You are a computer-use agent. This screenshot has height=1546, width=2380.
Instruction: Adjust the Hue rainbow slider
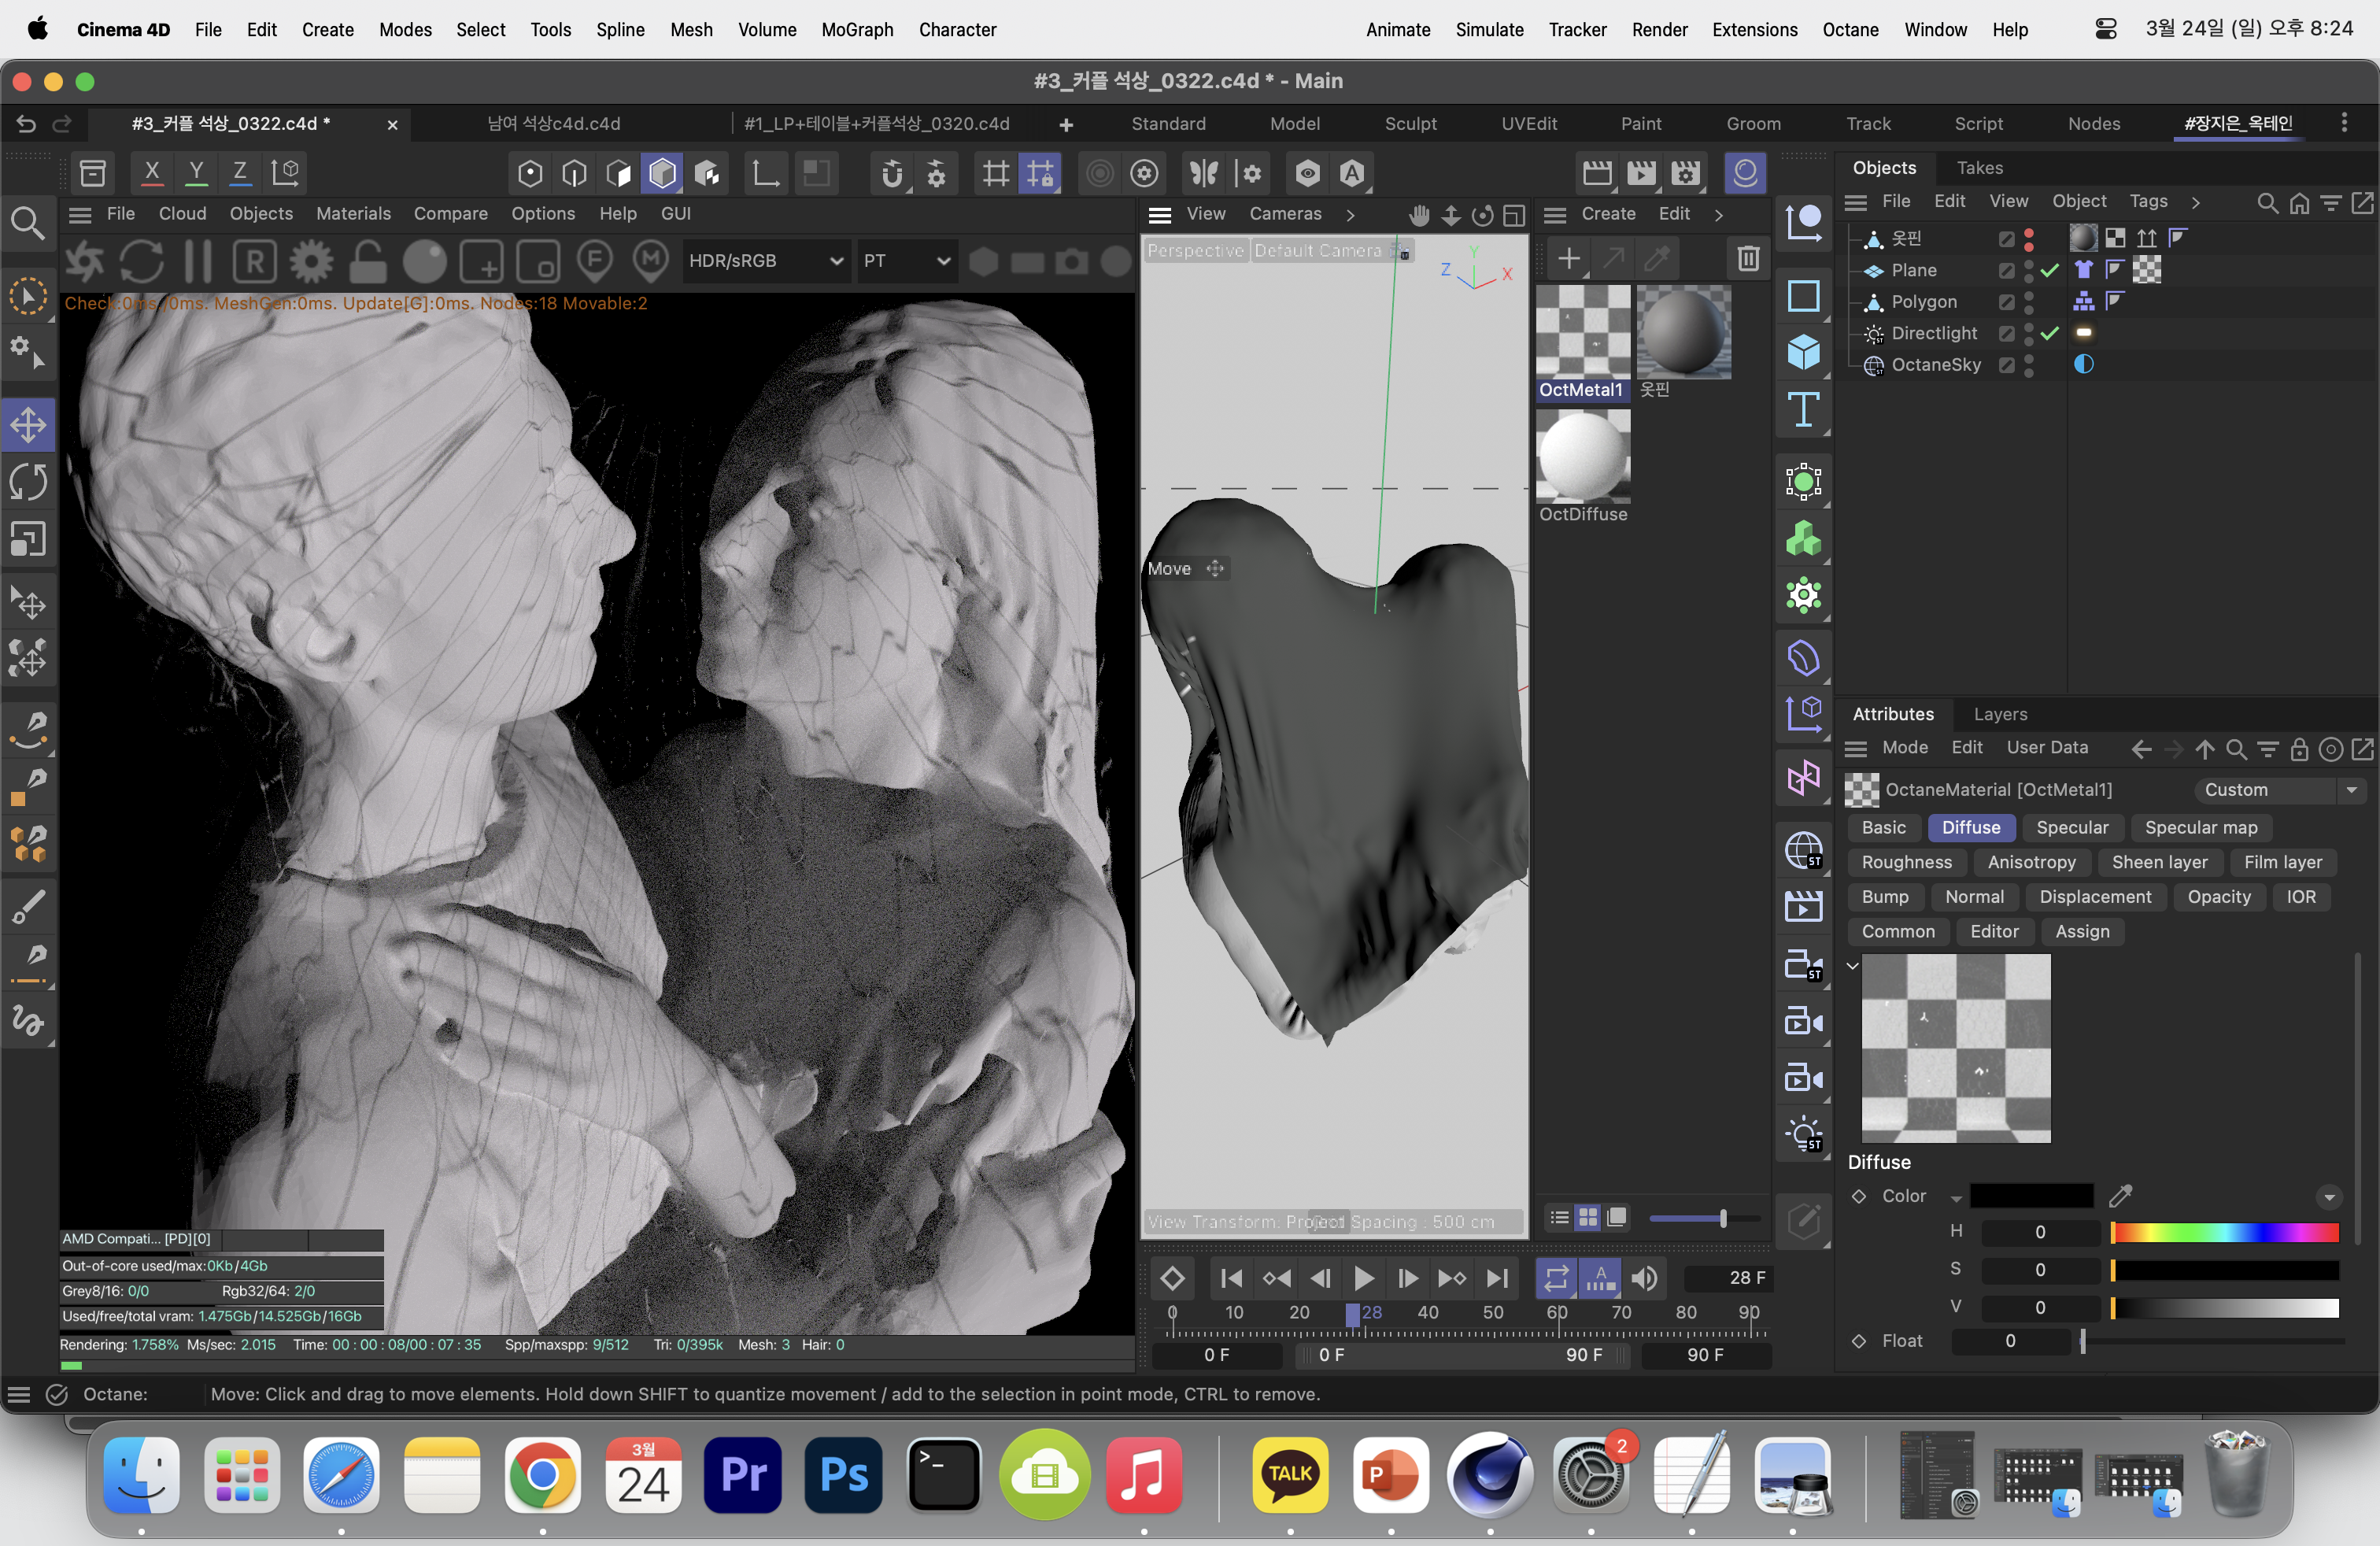tap(2225, 1232)
